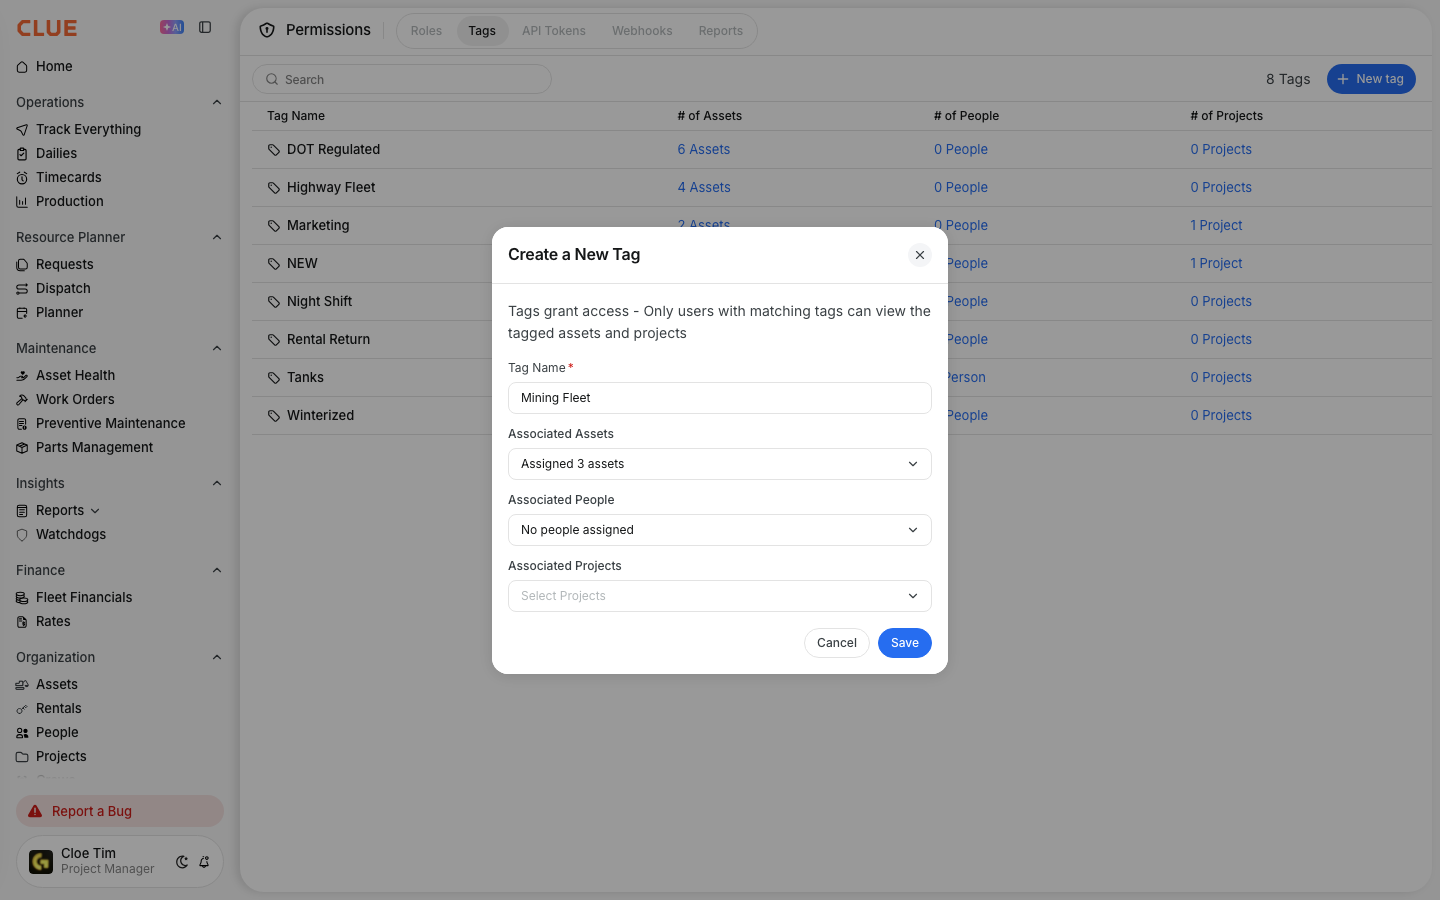Open 1 Project link for Marketing

1216,225
